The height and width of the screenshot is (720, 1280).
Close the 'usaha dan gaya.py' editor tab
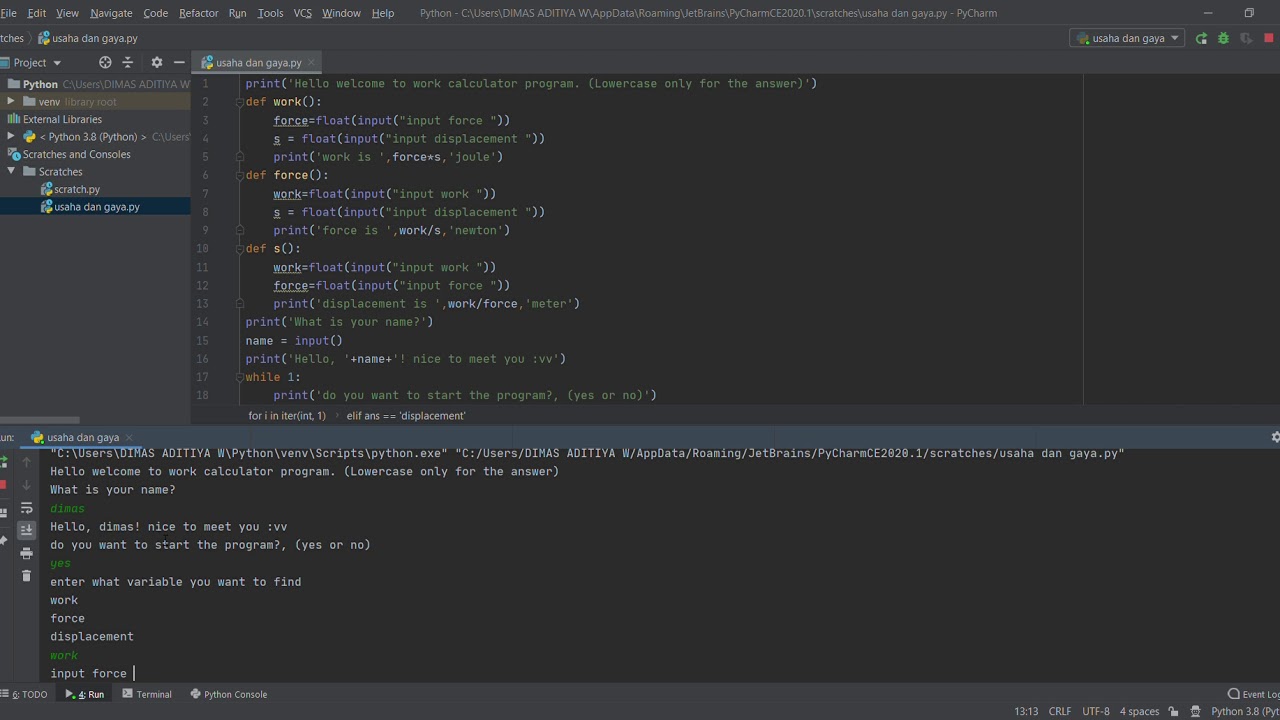click(311, 62)
